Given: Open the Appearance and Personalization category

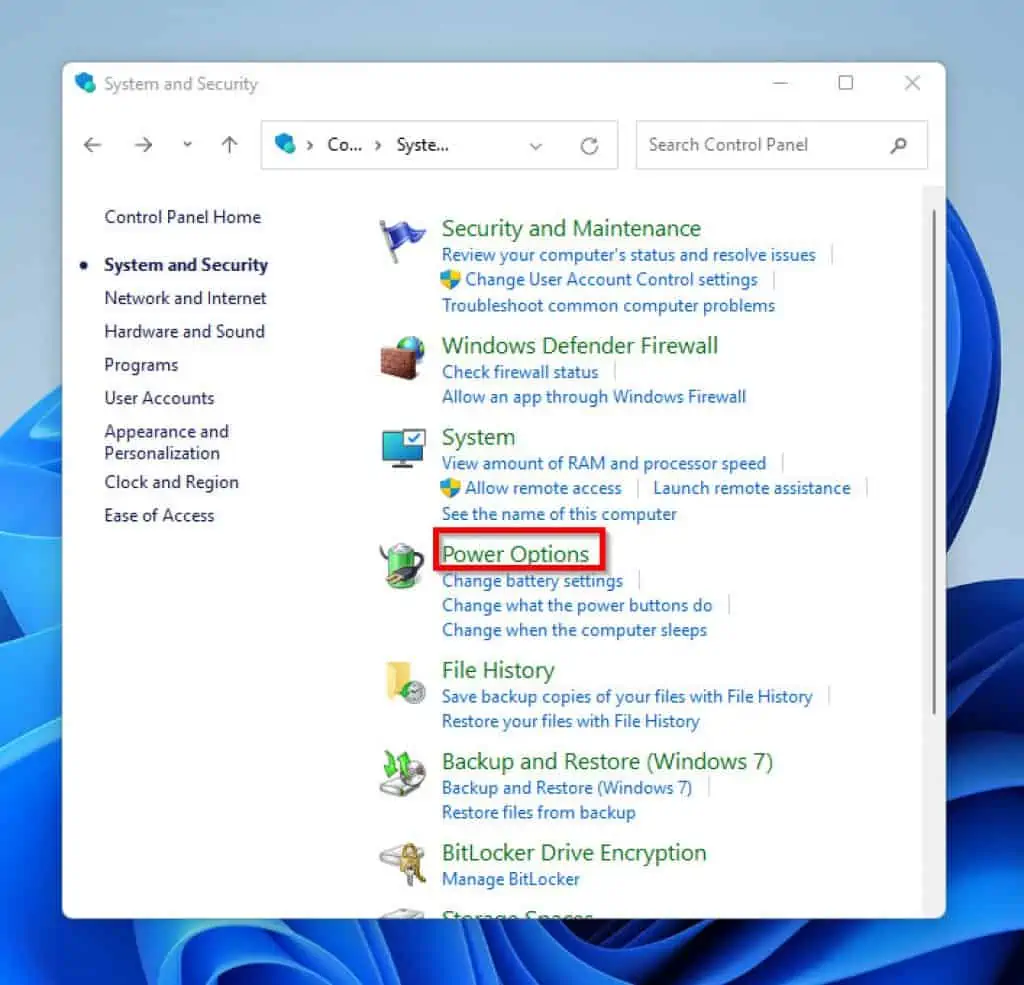Looking at the screenshot, I should click(166, 442).
